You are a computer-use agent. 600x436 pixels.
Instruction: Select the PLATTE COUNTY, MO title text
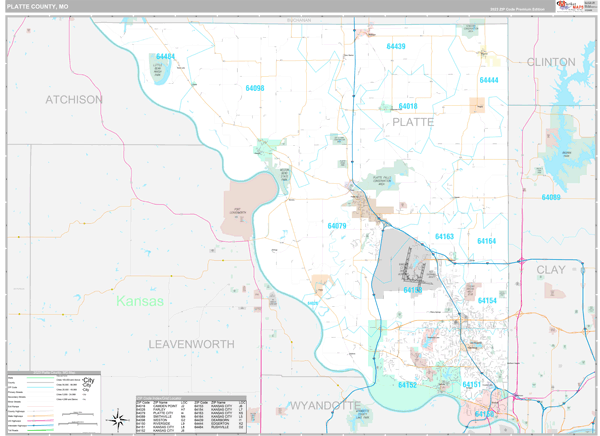pyautogui.click(x=38, y=6)
